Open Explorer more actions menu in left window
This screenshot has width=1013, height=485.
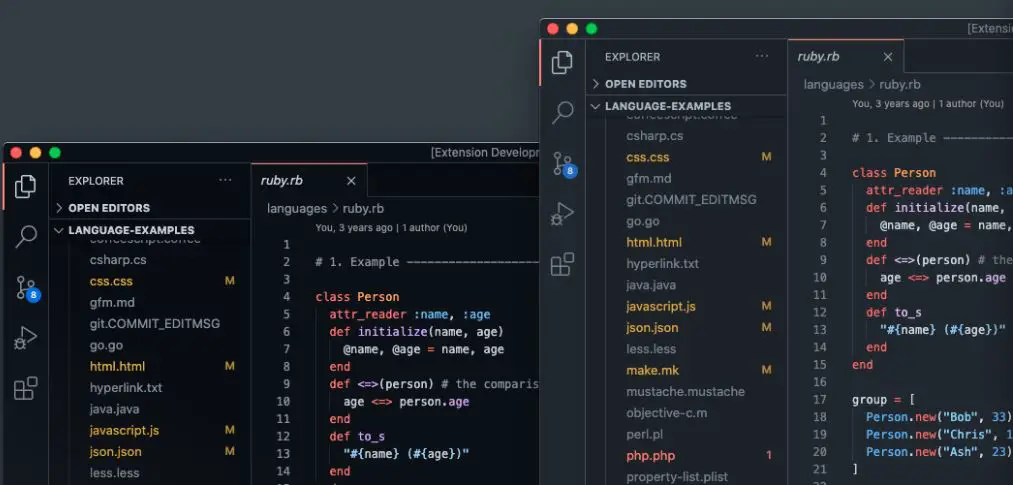point(225,181)
